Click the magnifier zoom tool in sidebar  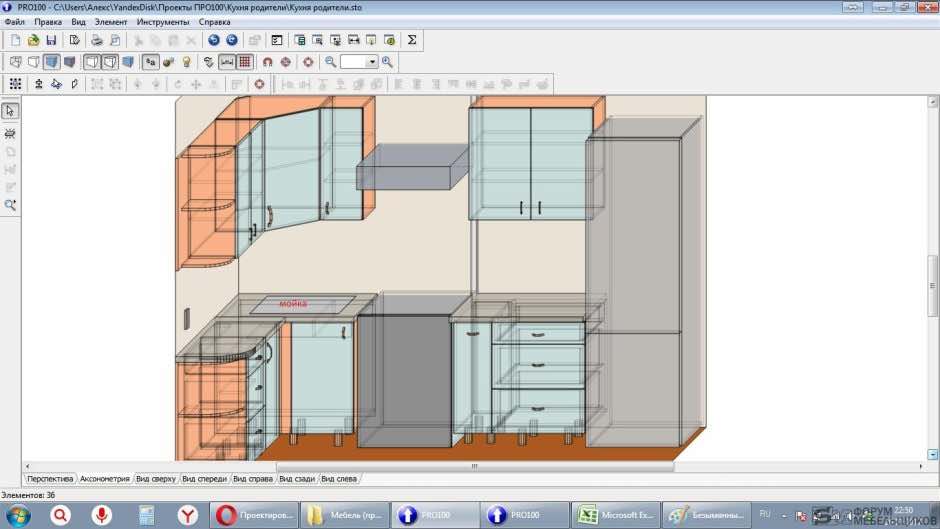point(10,205)
